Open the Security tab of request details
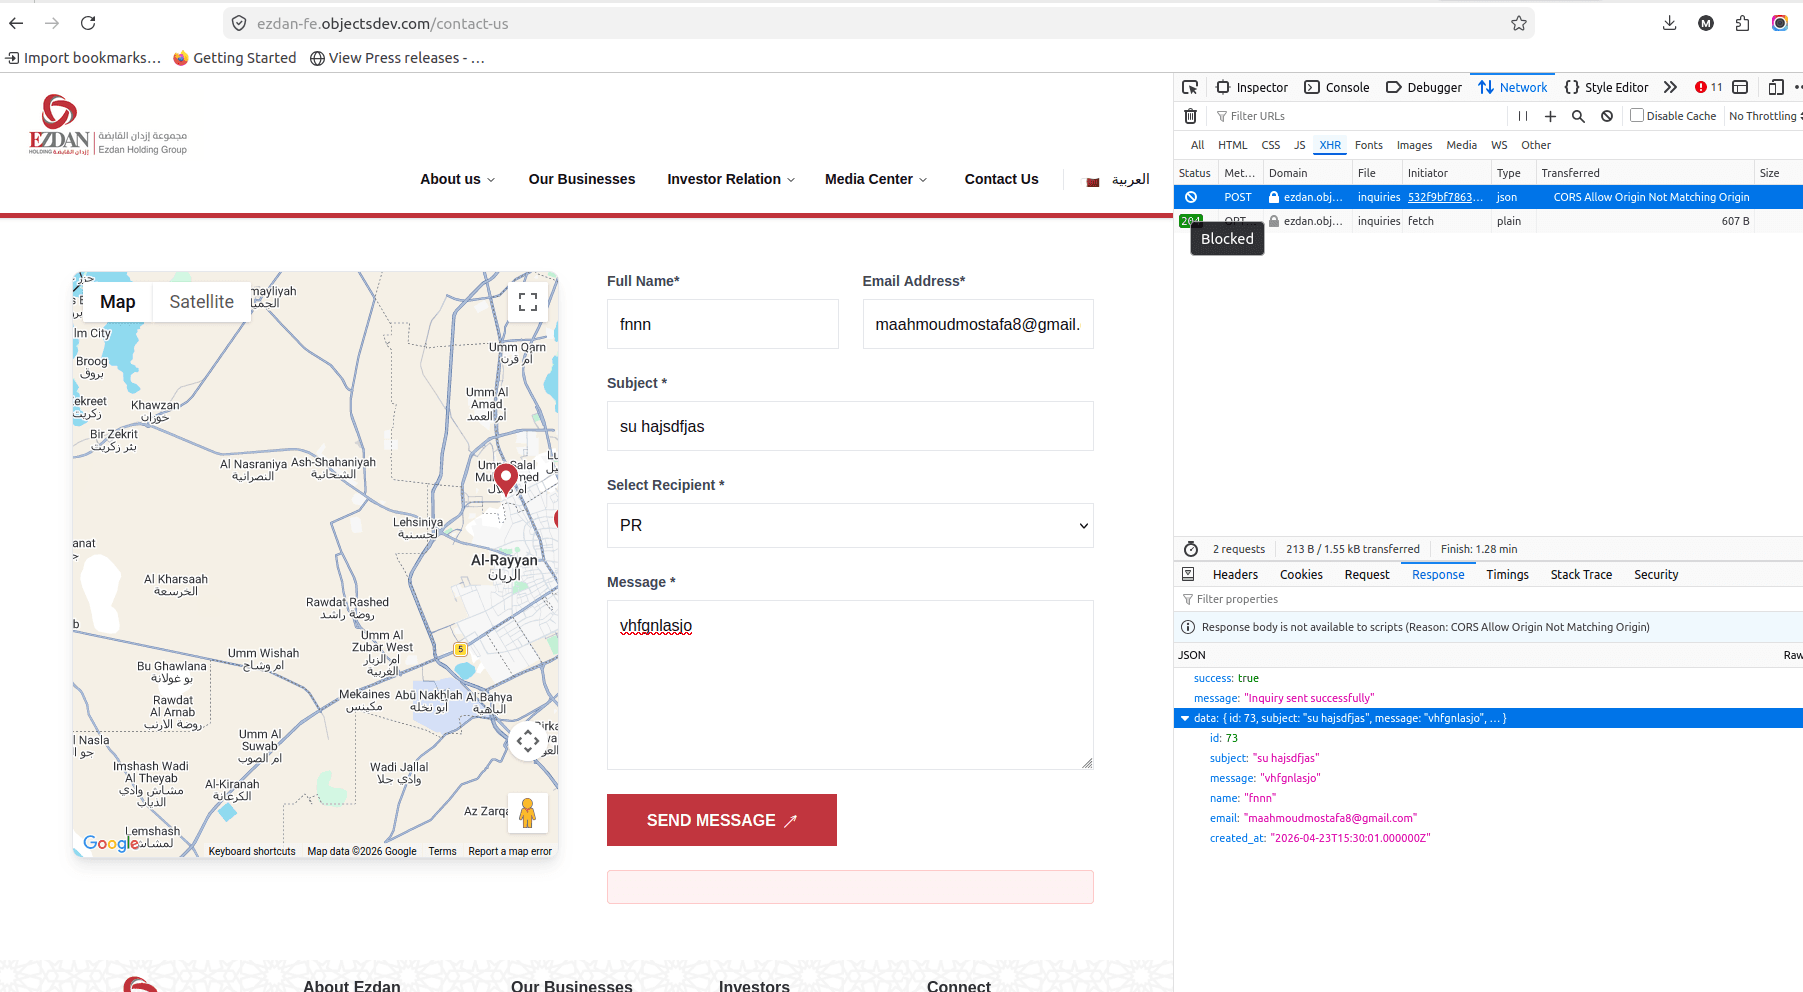Screen dimensions: 1803x992 (1656, 574)
